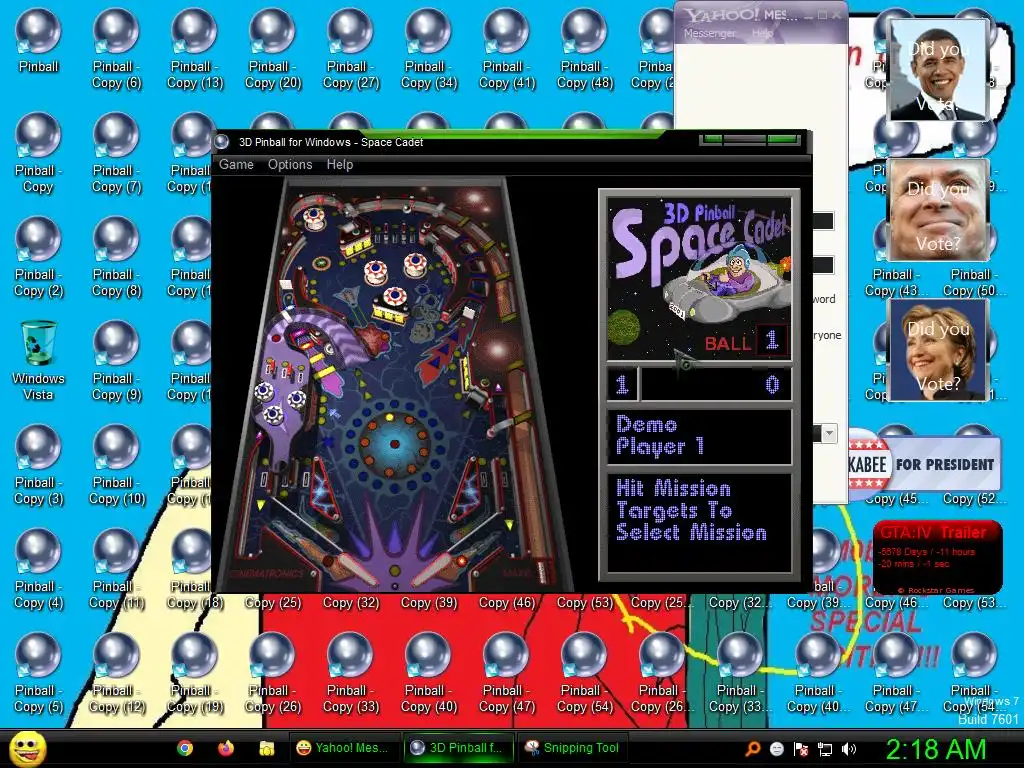Click the GTA:IV Trailer countdown gadget
The width and height of the screenshot is (1024, 768).
[x=937, y=557]
